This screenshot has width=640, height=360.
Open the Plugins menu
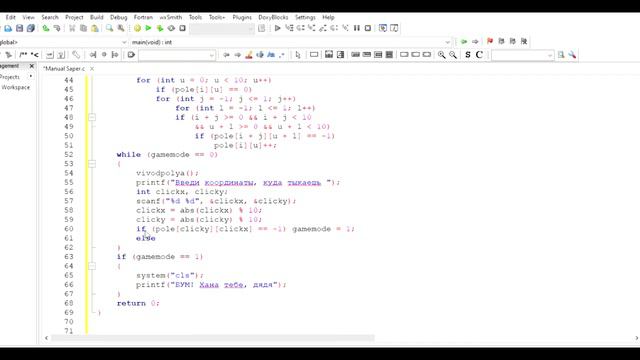point(242,17)
